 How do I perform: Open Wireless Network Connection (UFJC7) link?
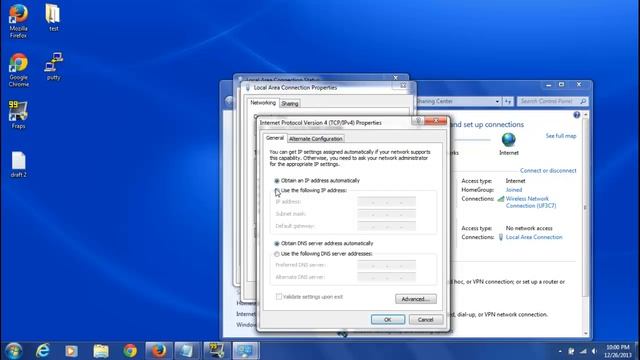coord(531,202)
